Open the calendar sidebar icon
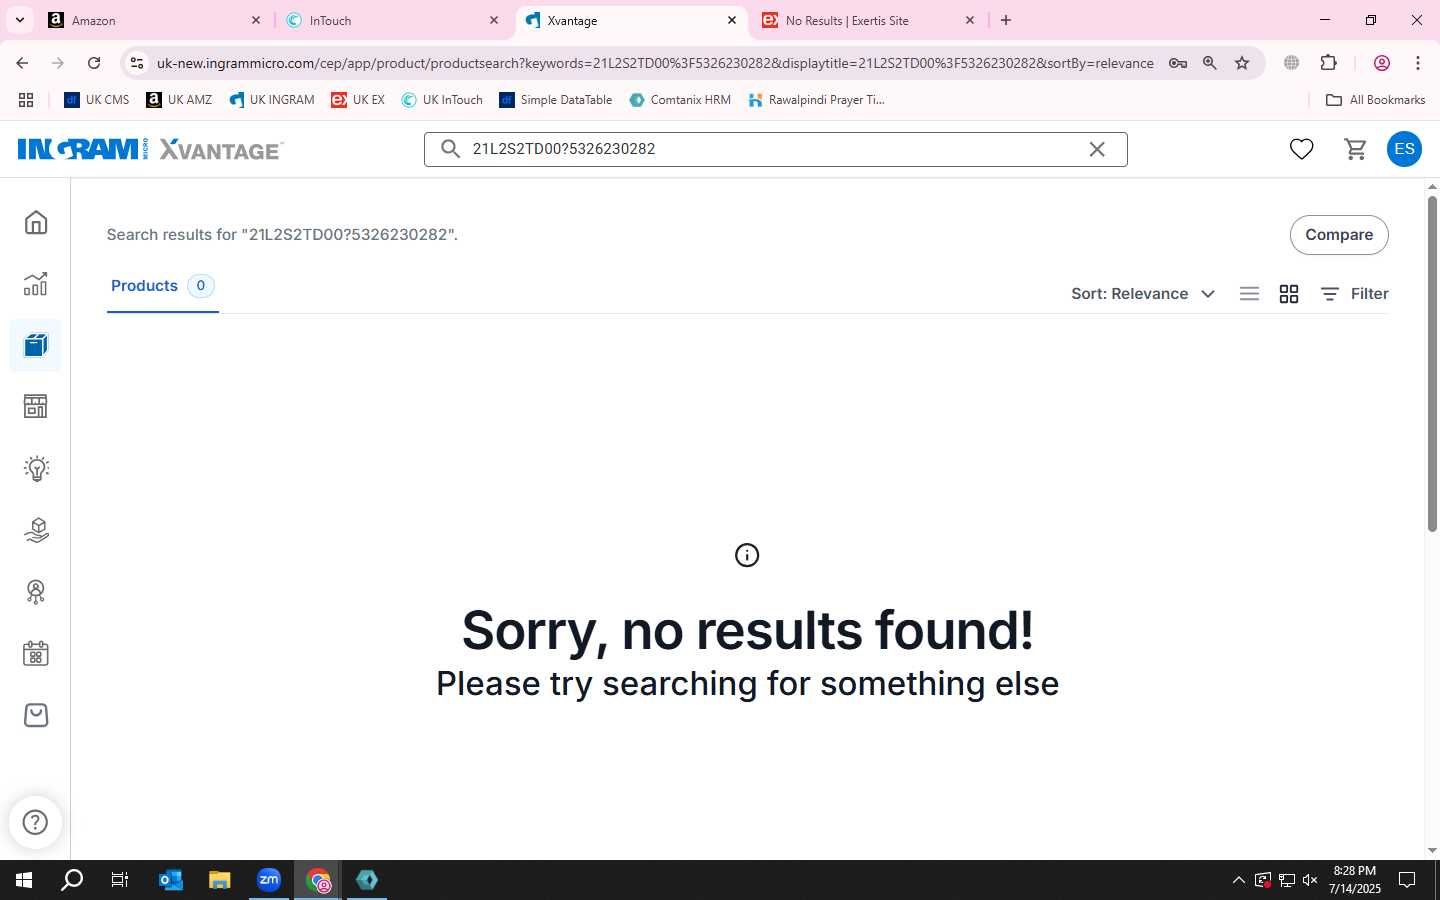 coord(36,653)
